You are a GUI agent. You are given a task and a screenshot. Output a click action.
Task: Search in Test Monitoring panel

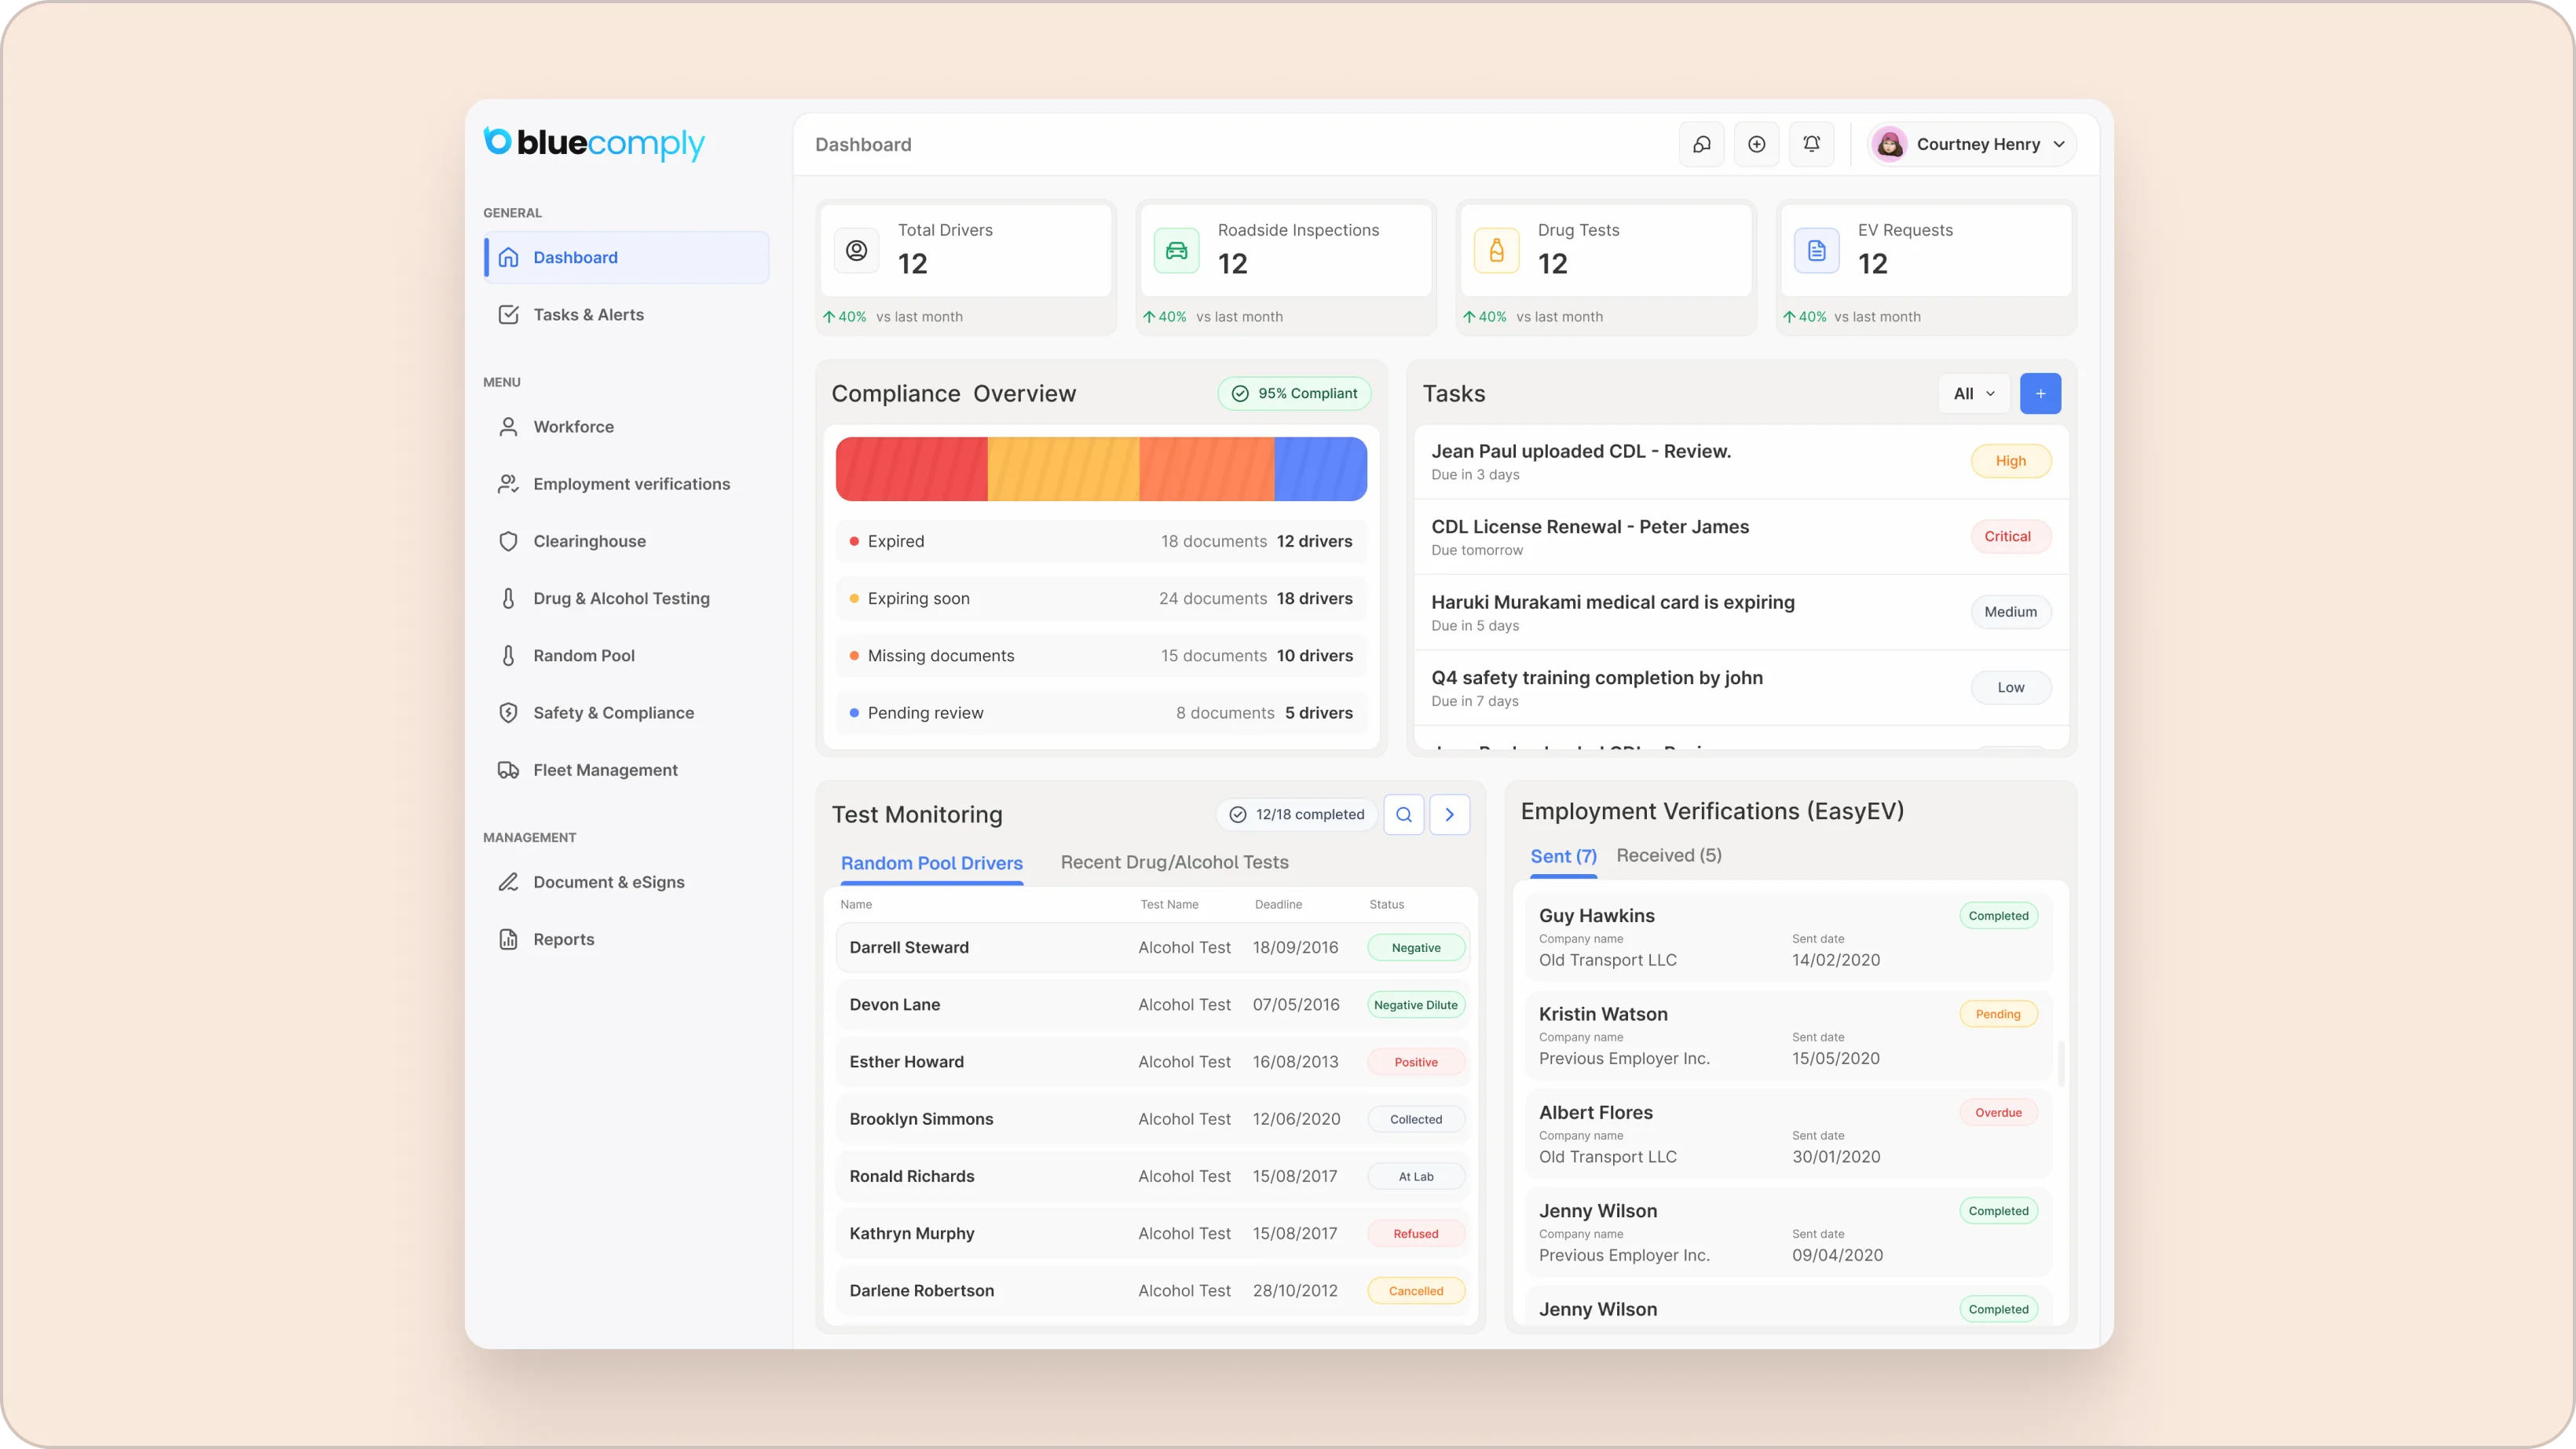click(x=1403, y=814)
